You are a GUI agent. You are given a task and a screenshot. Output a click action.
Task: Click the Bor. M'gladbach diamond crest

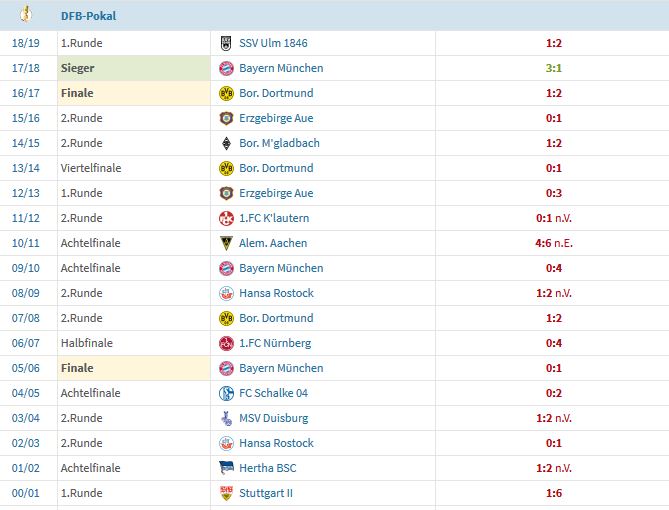(226, 143)
